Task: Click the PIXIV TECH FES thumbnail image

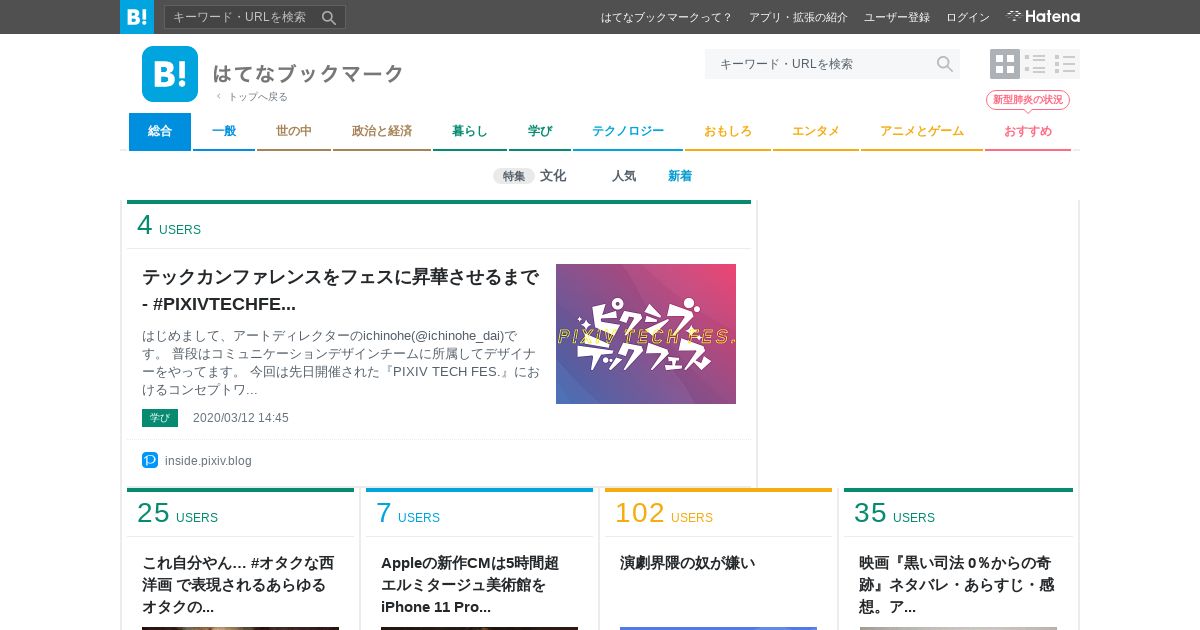Action: [646, 334]
